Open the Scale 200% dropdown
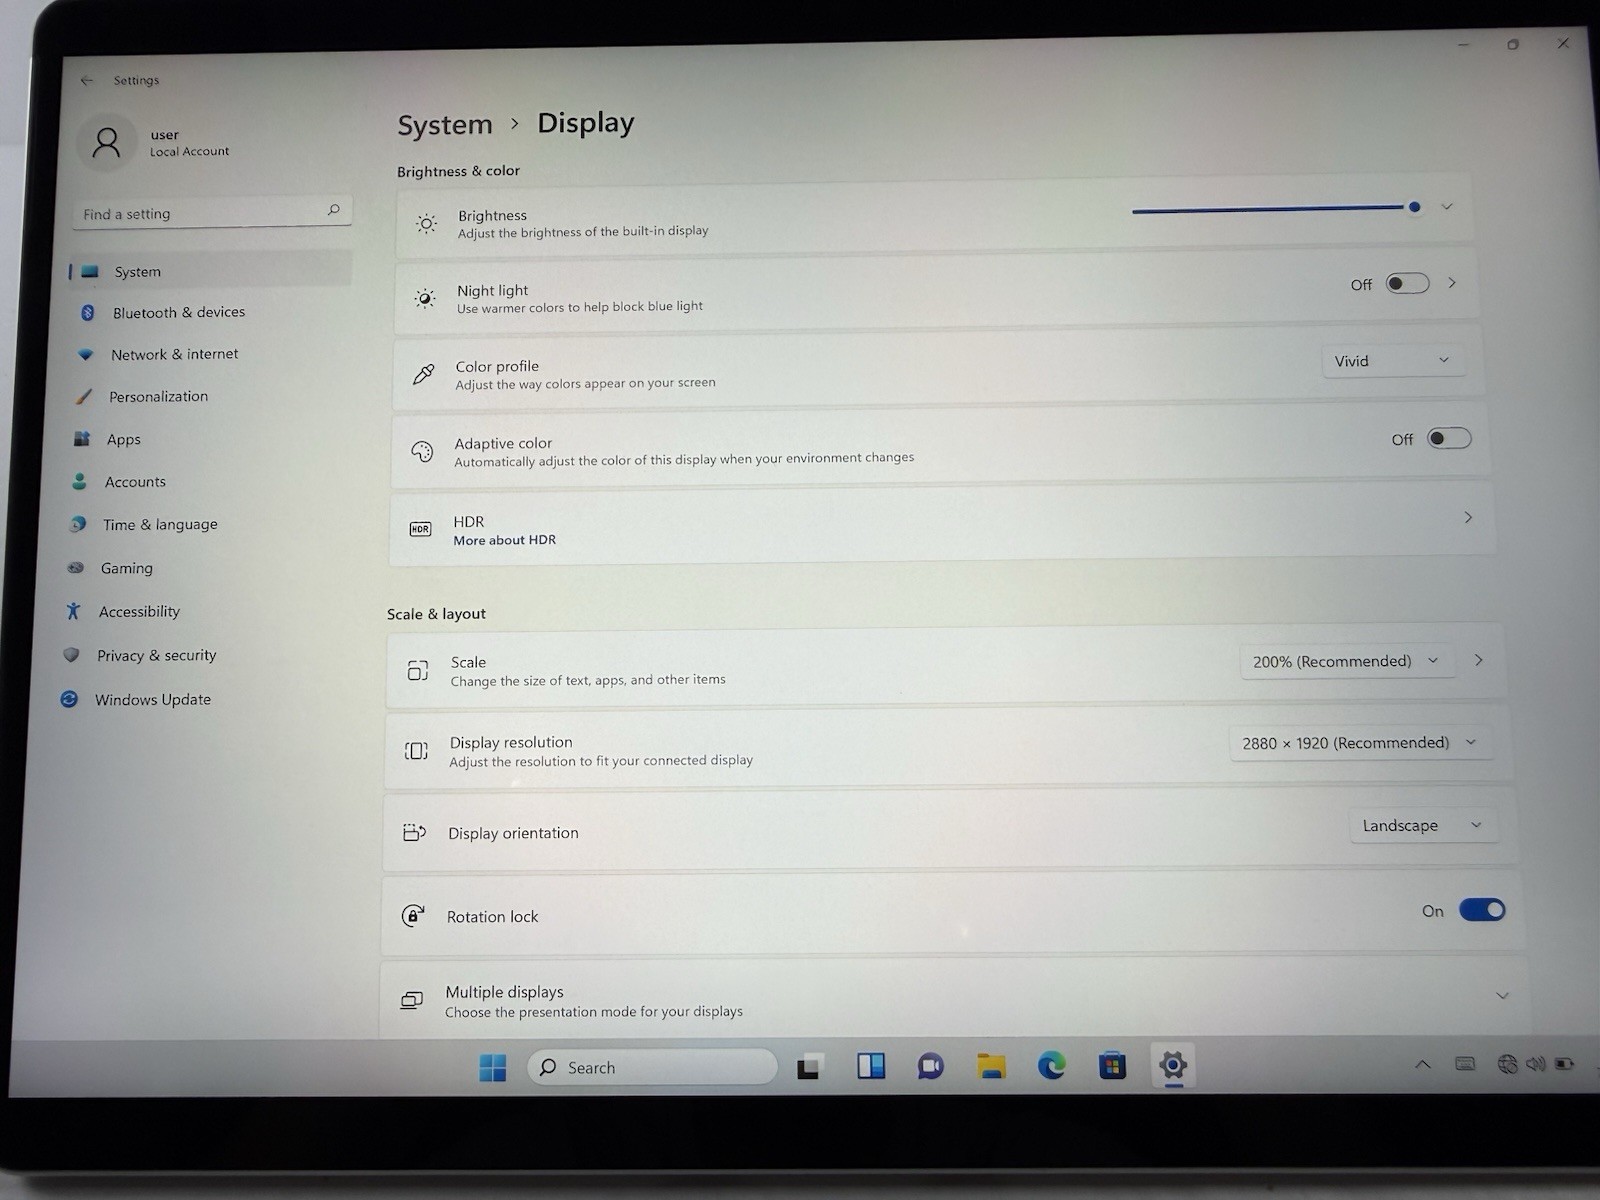This screenshot has width=1600, height=1200. [1348, 661]
